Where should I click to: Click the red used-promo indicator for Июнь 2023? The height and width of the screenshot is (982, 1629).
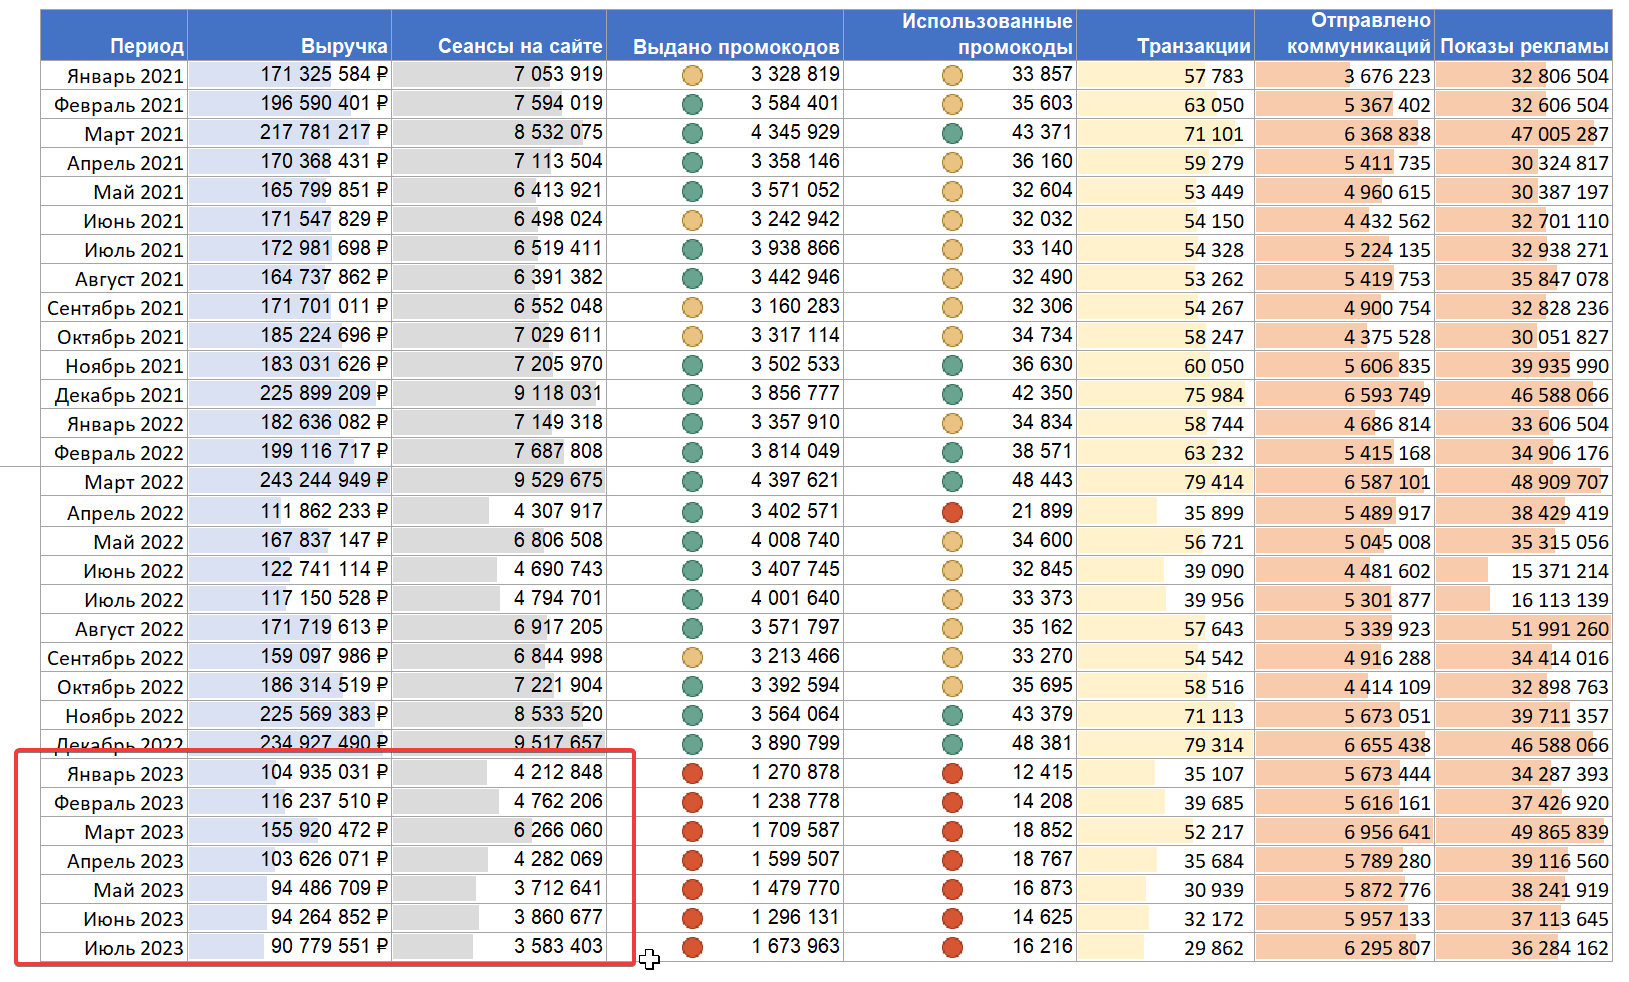952,919
